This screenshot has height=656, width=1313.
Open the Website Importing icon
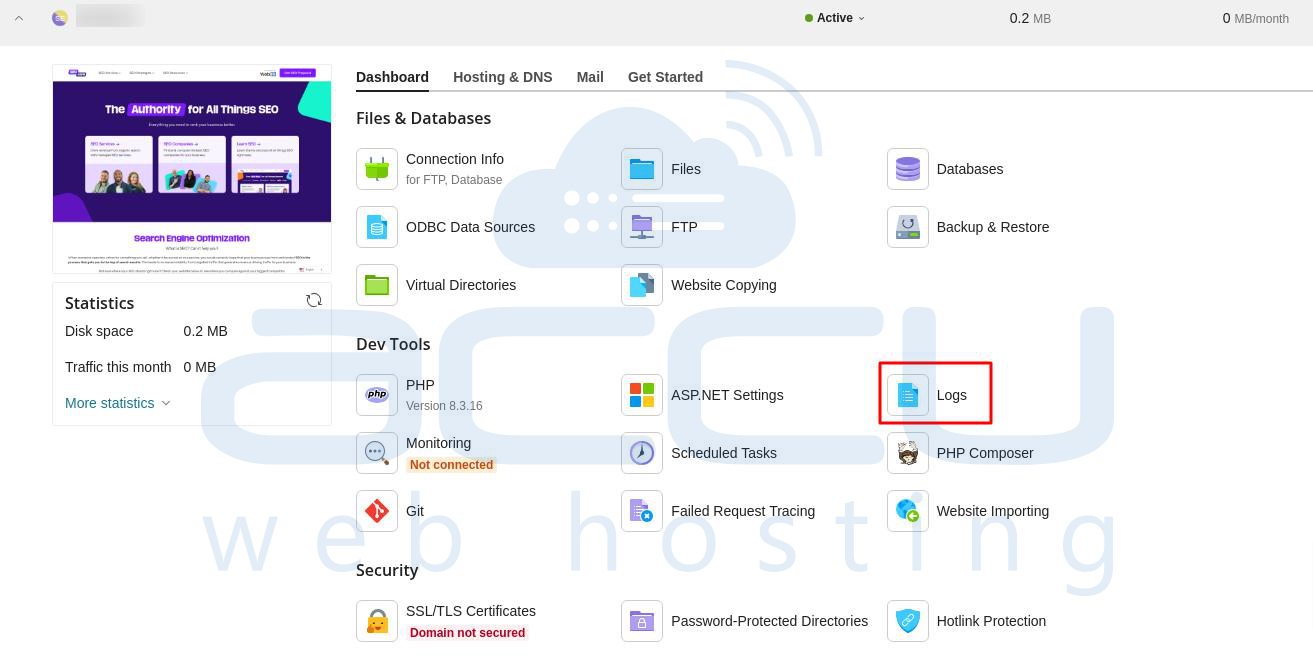[908, 511]
